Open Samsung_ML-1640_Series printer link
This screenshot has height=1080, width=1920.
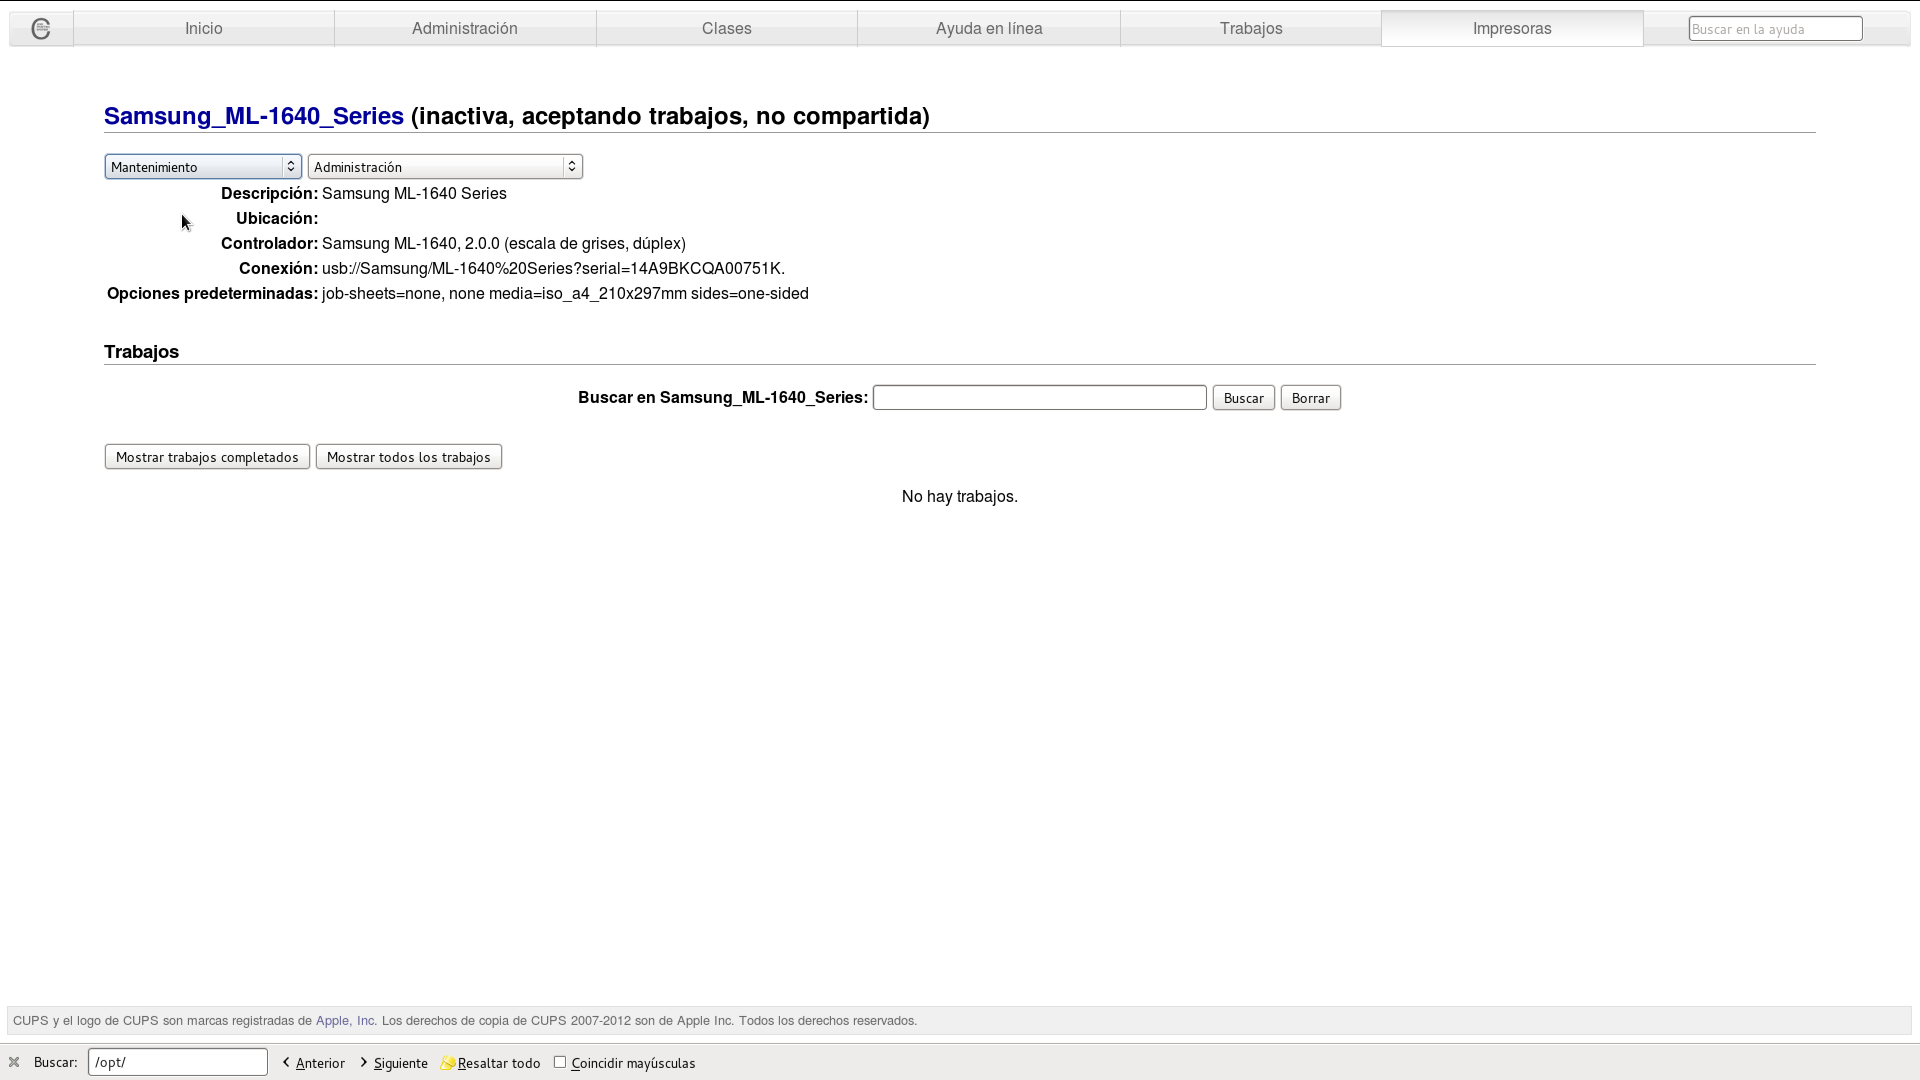click(x=254, y=116)
